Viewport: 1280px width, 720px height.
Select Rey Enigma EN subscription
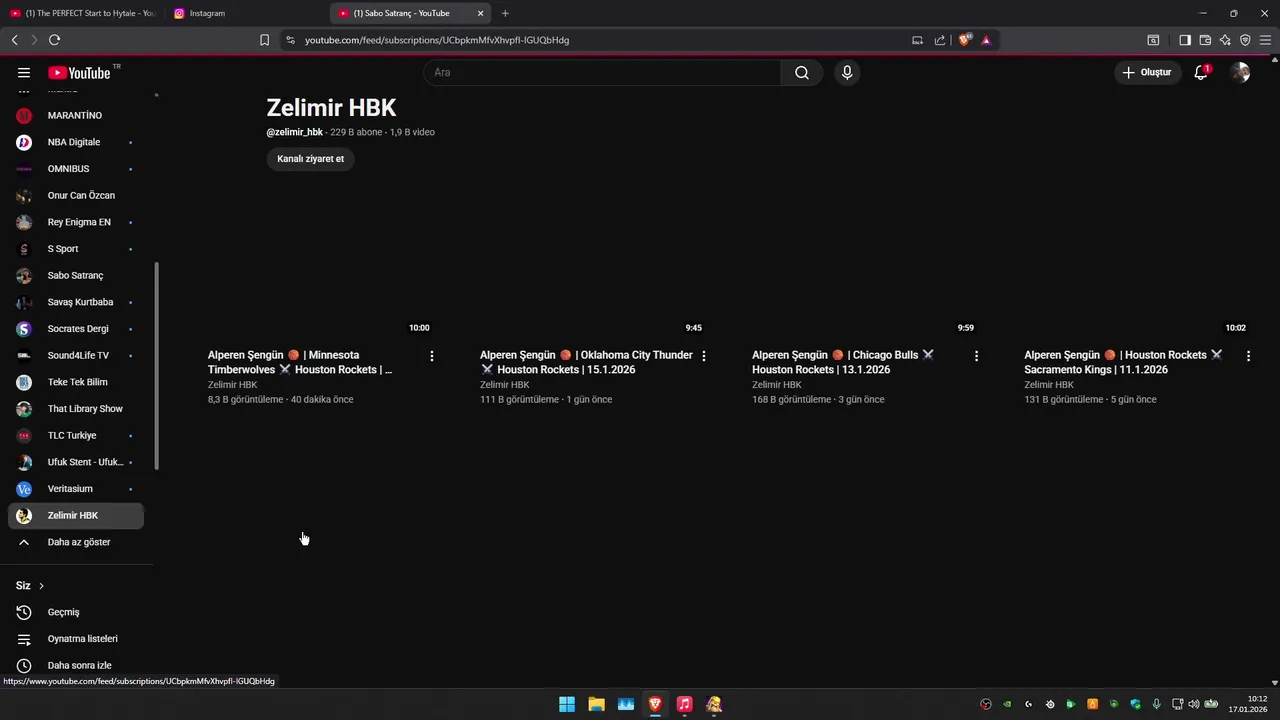76,222
